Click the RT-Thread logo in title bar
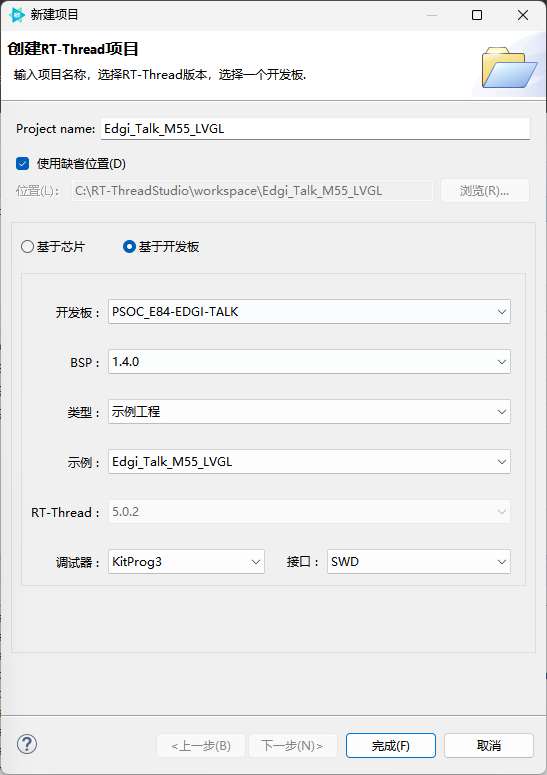 click(x=17, y=15)
